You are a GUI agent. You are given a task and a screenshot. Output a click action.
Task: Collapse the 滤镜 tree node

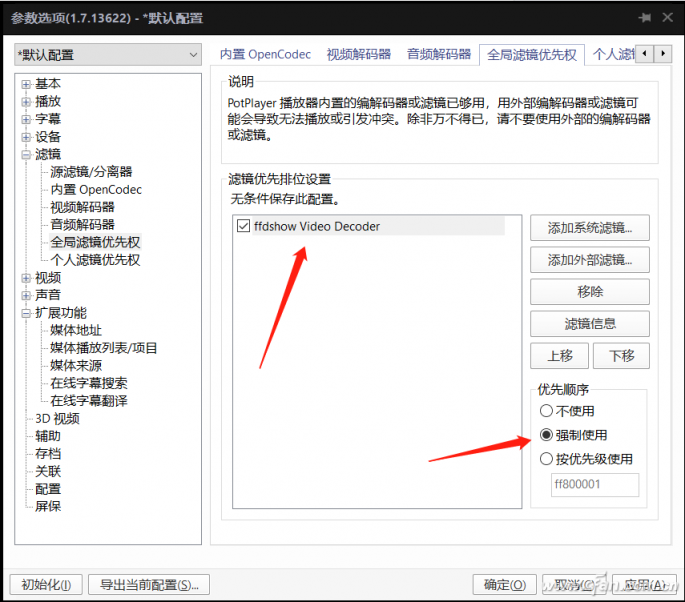pyautogui.click(x=26, y=155)
